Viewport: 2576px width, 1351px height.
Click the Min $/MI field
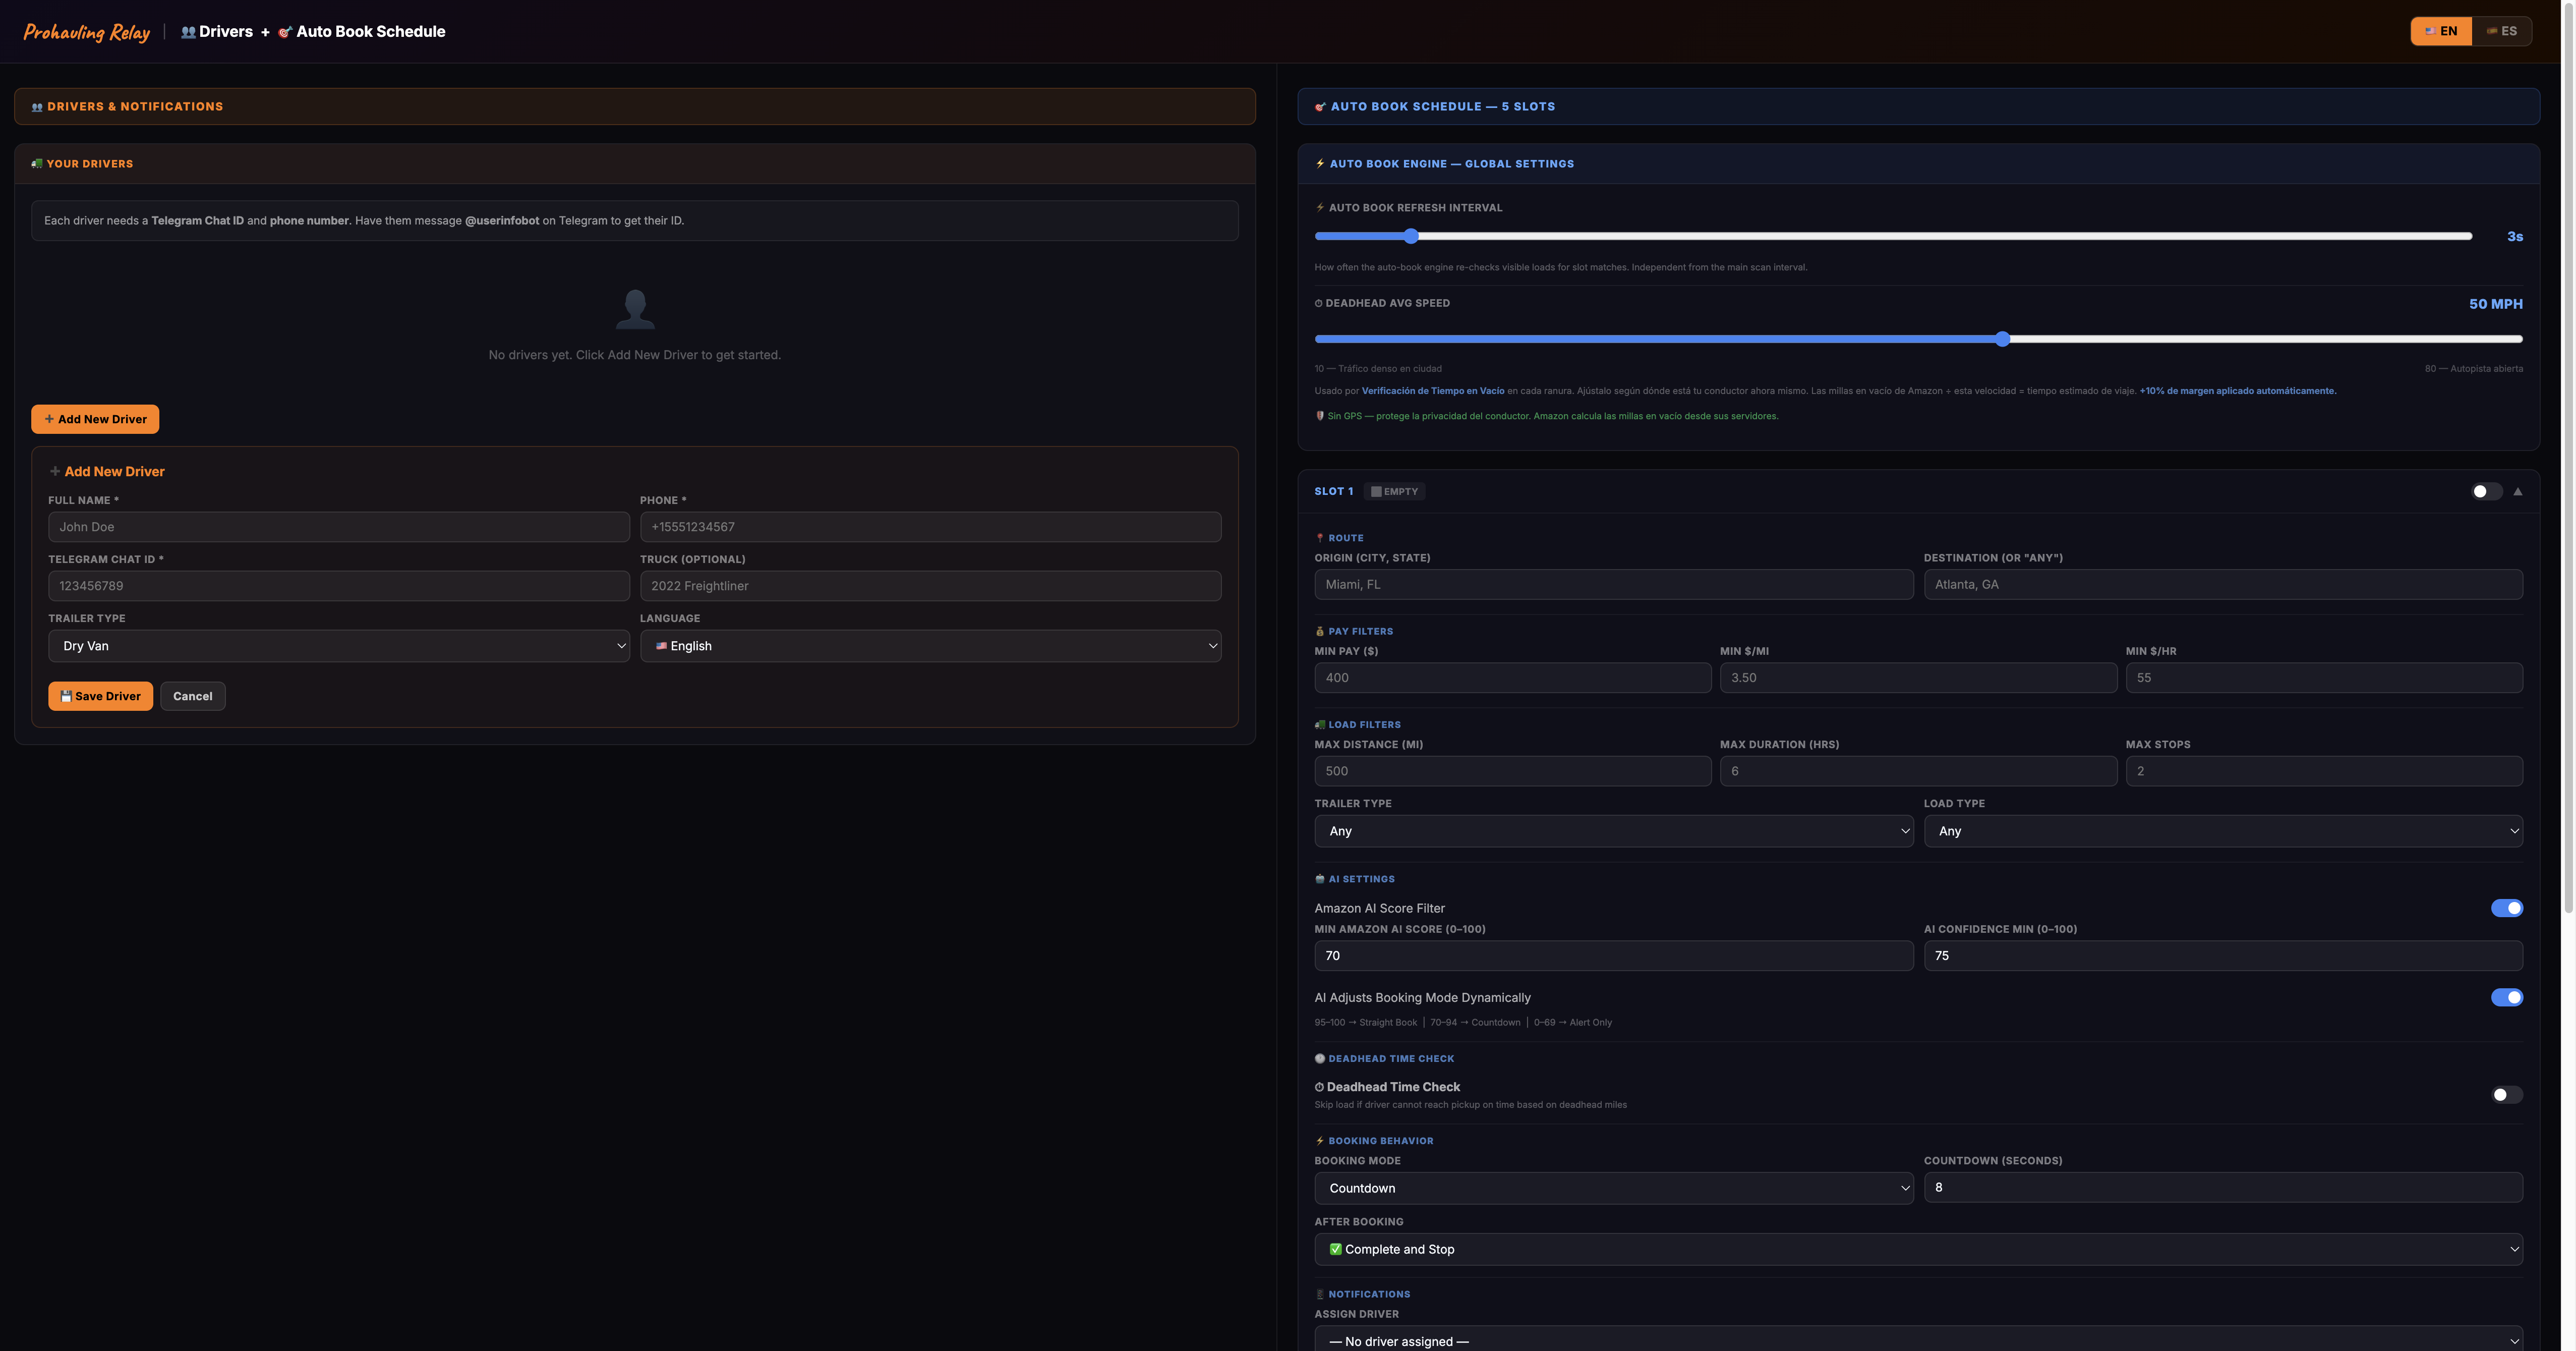pos(1918,678)
